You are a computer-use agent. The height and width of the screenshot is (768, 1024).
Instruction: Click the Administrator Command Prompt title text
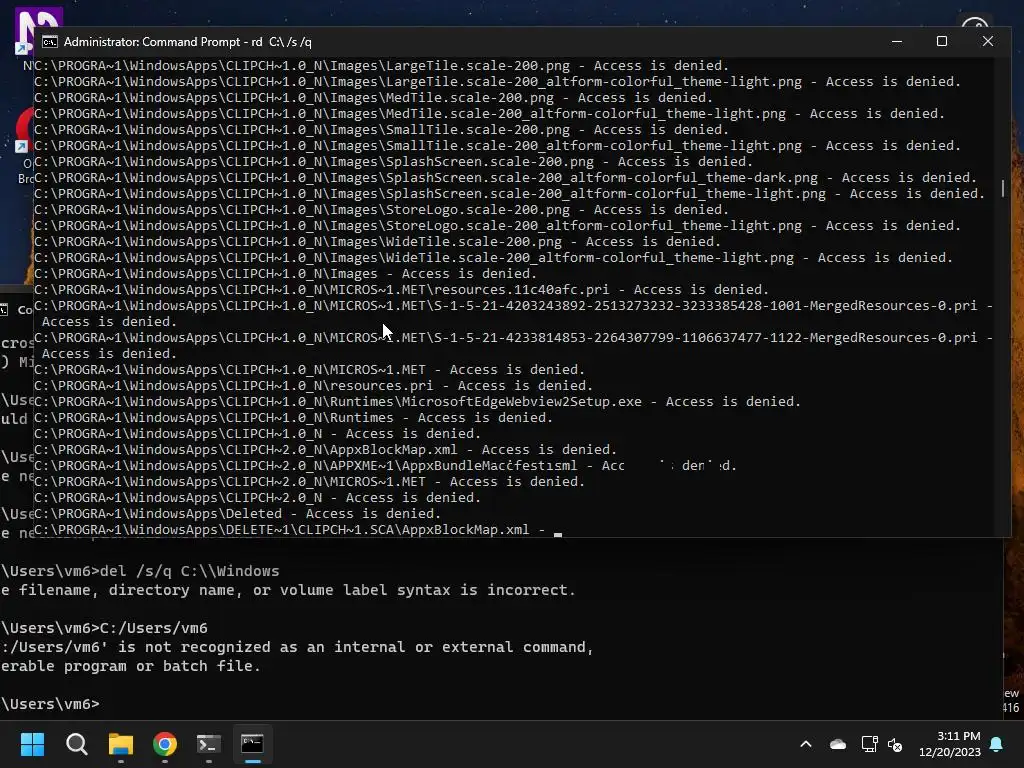click(187, 42)
